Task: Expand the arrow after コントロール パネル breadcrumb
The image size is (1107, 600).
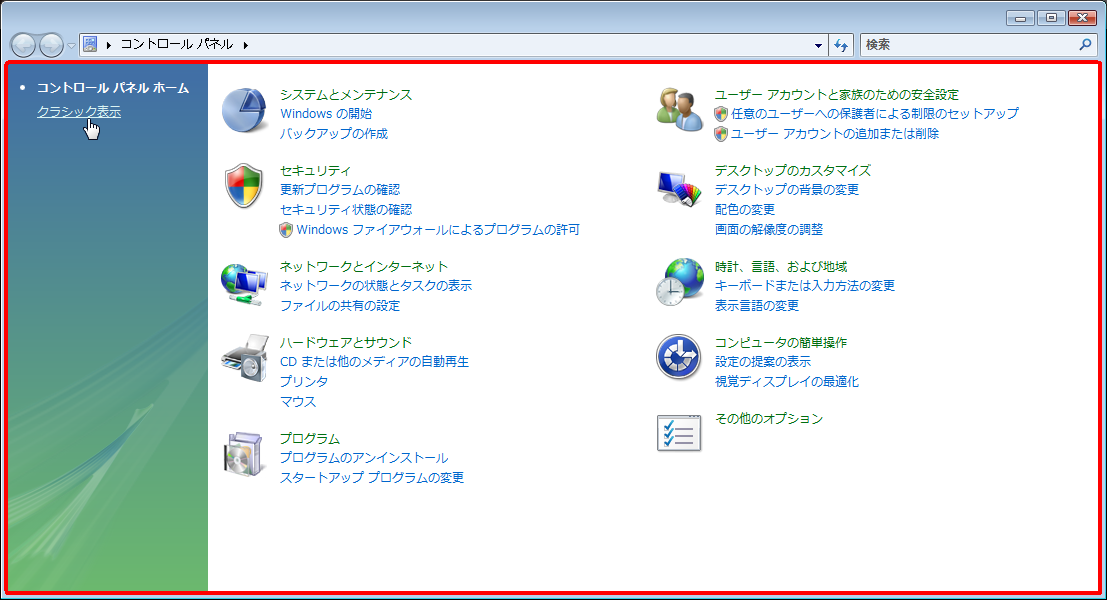Action: 246,45
